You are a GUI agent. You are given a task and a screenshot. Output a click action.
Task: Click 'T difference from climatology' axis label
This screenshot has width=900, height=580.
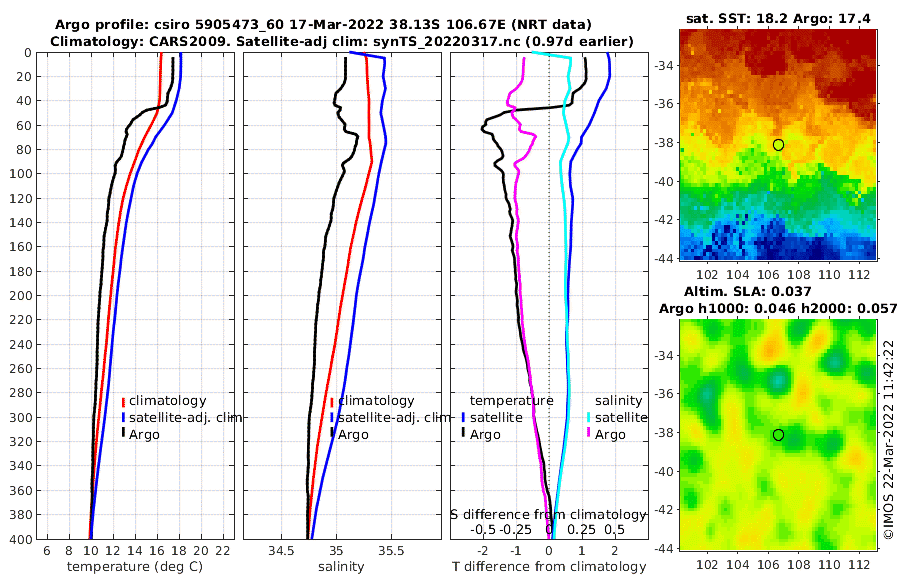point(549,567)
